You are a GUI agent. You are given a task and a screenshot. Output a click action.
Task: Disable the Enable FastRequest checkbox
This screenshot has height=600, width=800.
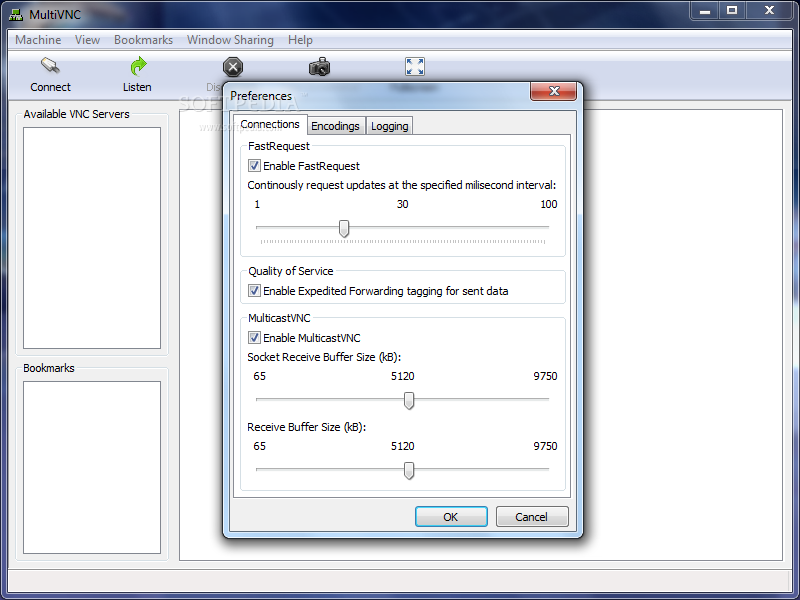(x=254, y=165)
